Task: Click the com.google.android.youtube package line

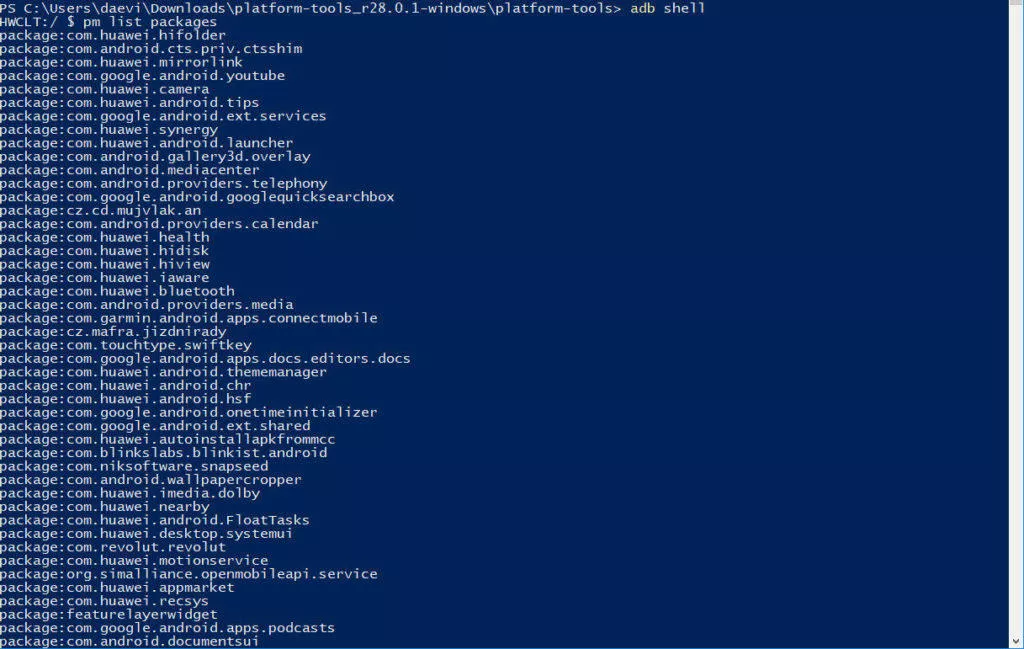Action: pyautogui.click(x=142, y=76)
